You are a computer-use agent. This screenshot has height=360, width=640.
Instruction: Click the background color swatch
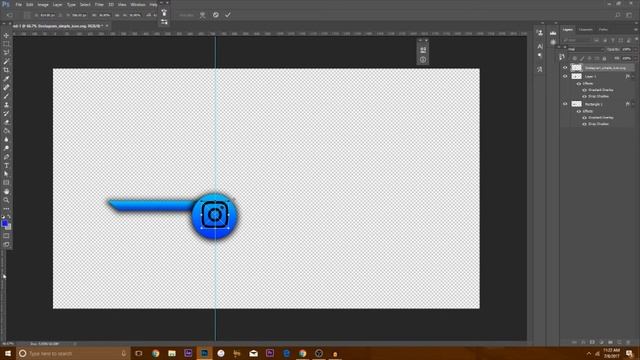tap(9, 227)
